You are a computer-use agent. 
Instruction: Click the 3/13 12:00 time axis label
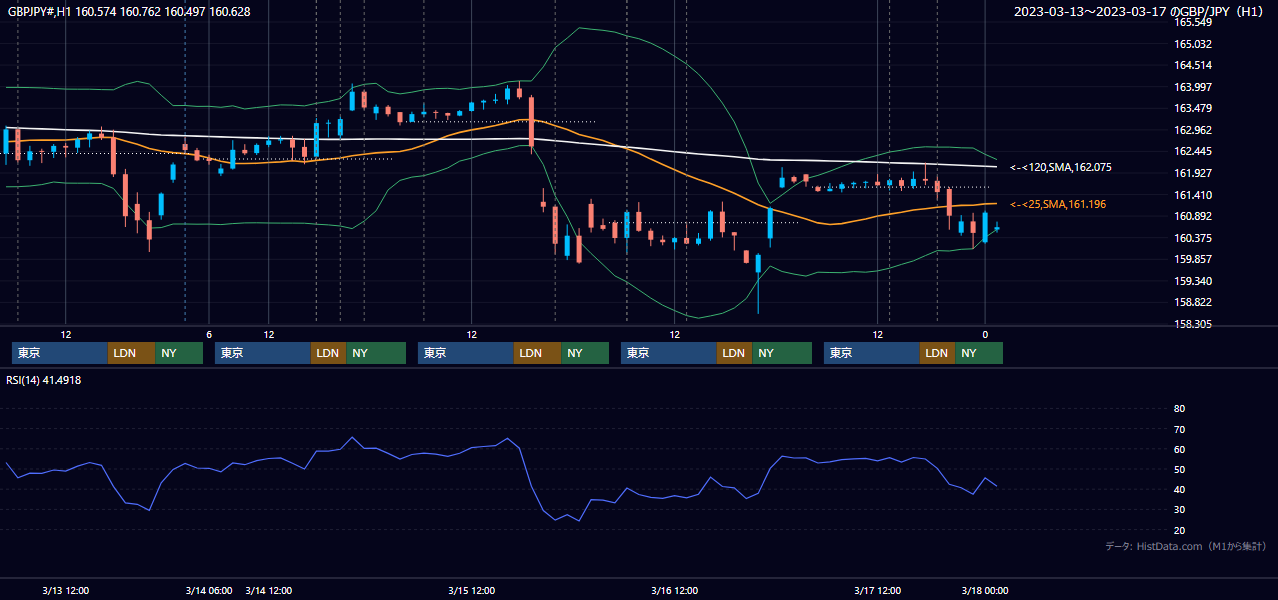[x=66, y=591]
